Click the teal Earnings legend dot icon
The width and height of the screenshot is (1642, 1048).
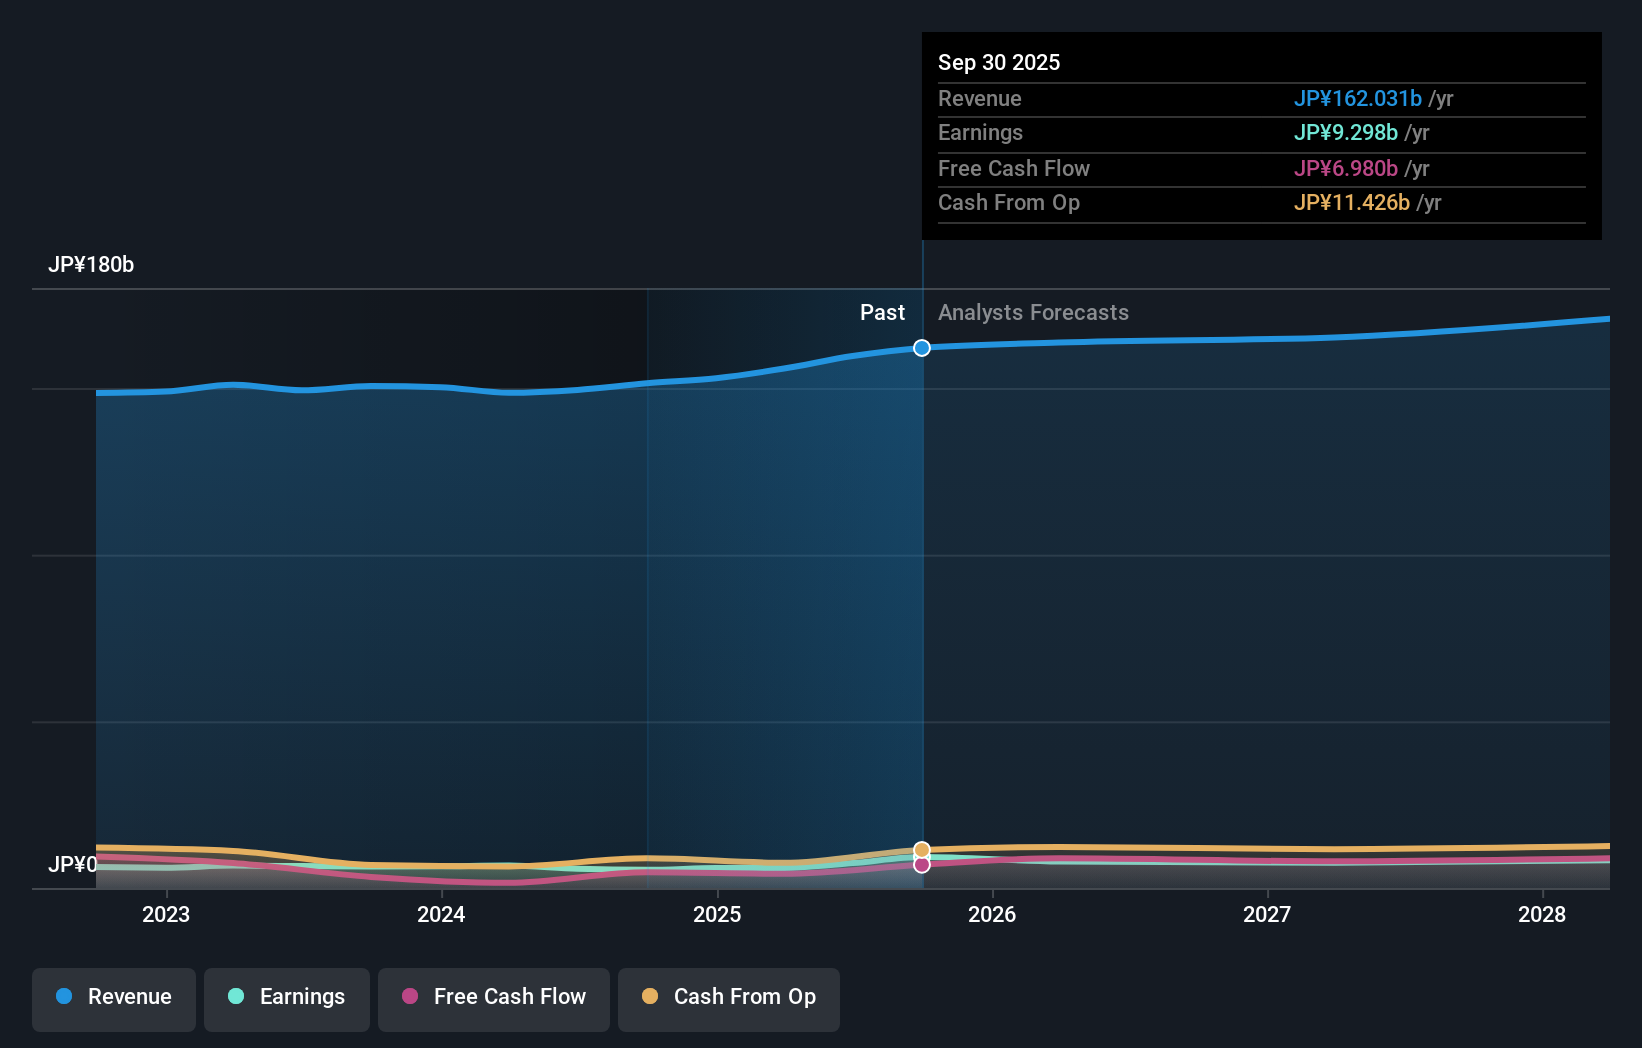pyautogui.click(x=235, y=997)
